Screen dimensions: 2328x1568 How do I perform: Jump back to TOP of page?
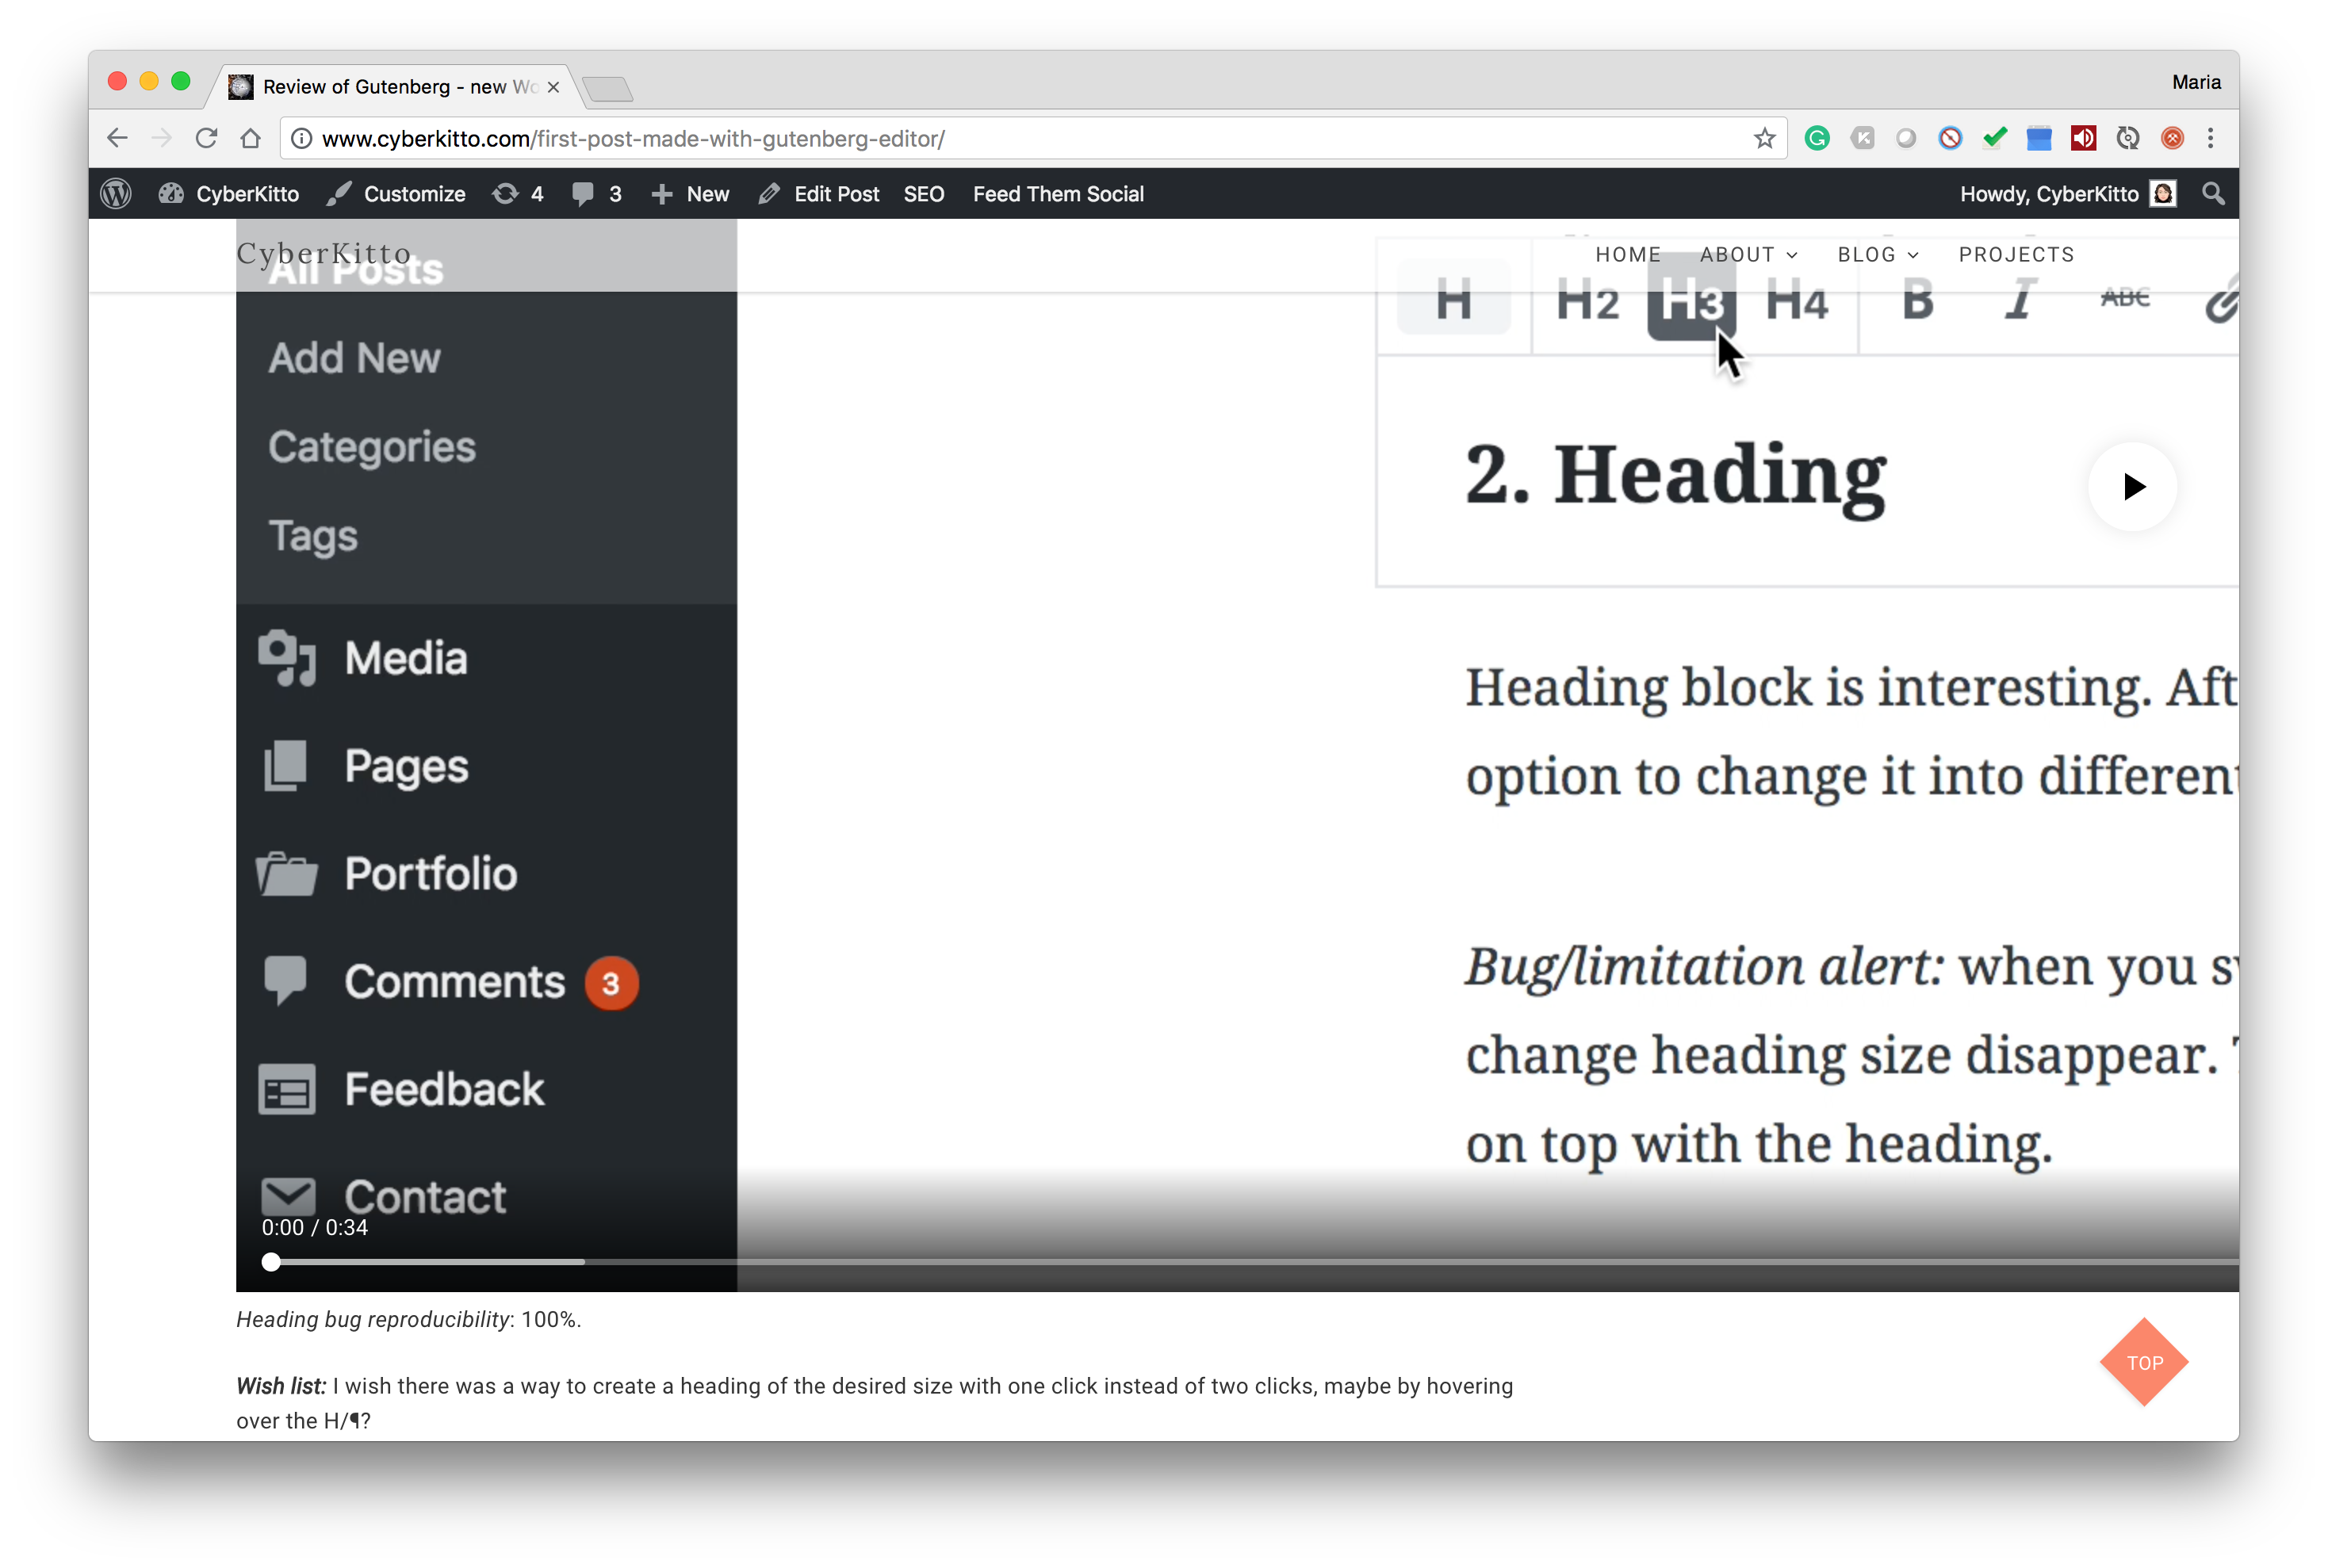(x=2144, y=1363)
